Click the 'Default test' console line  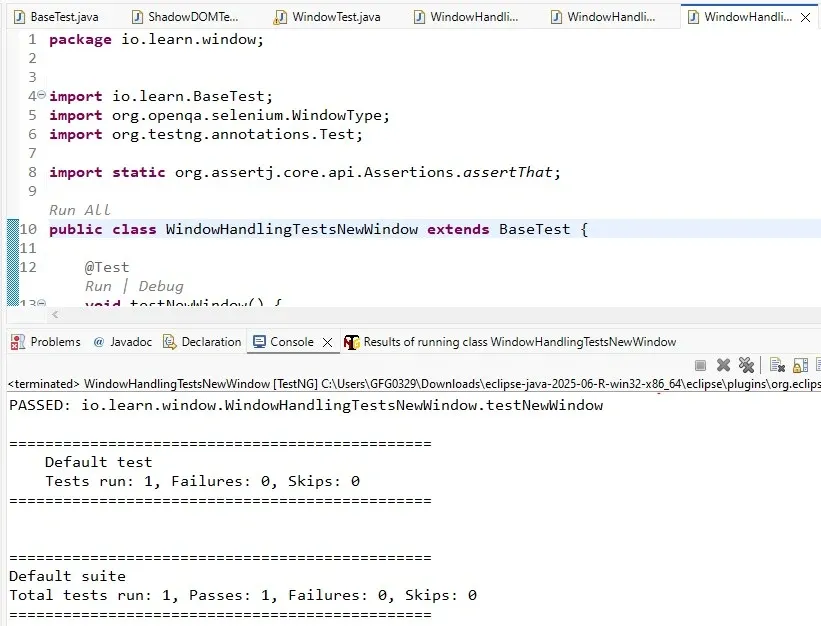[98, 462]
